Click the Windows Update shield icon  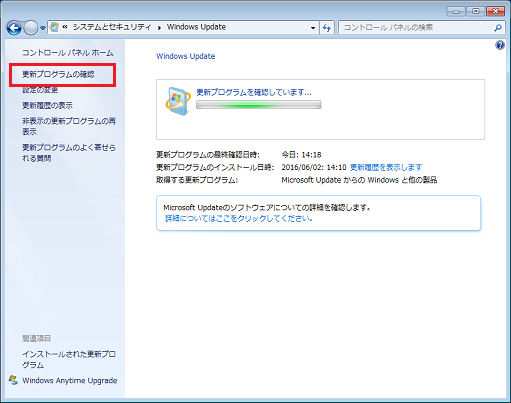(x=178, y=101)
